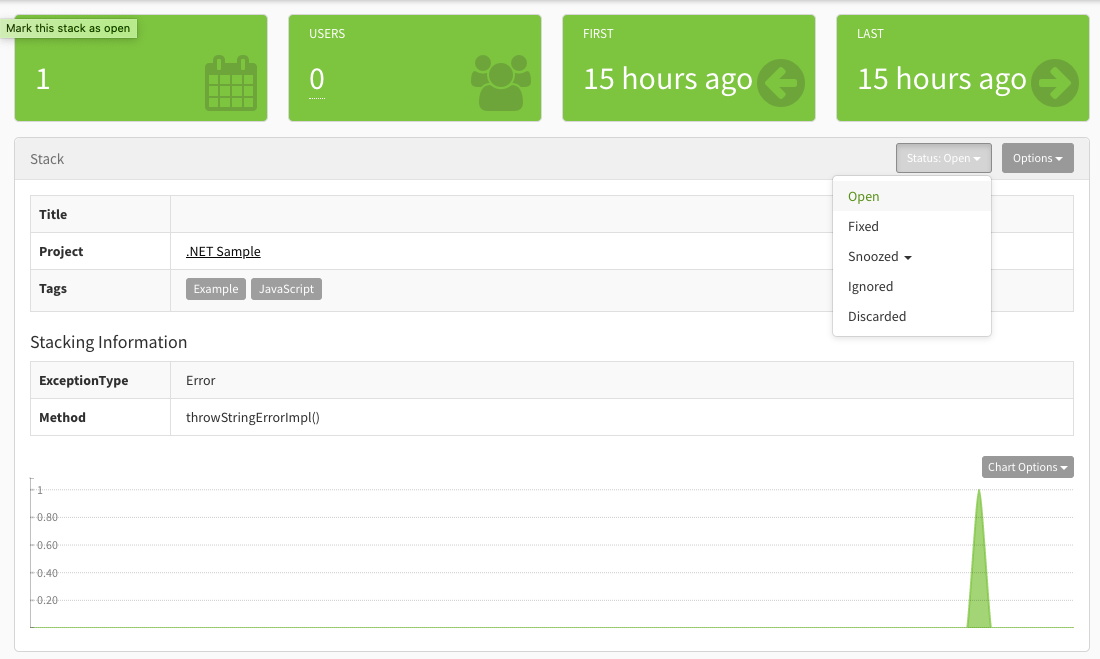Image resolution: width=1100 pixels, height=659 pixels.
Task: Open the .NET Sample project link
Action: click(222, 251)
